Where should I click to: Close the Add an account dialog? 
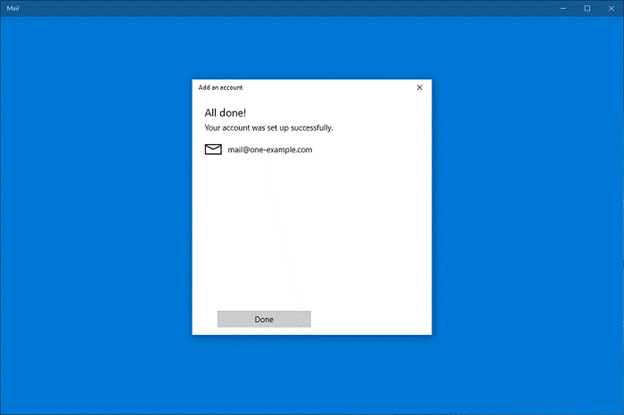pos(419,87)
